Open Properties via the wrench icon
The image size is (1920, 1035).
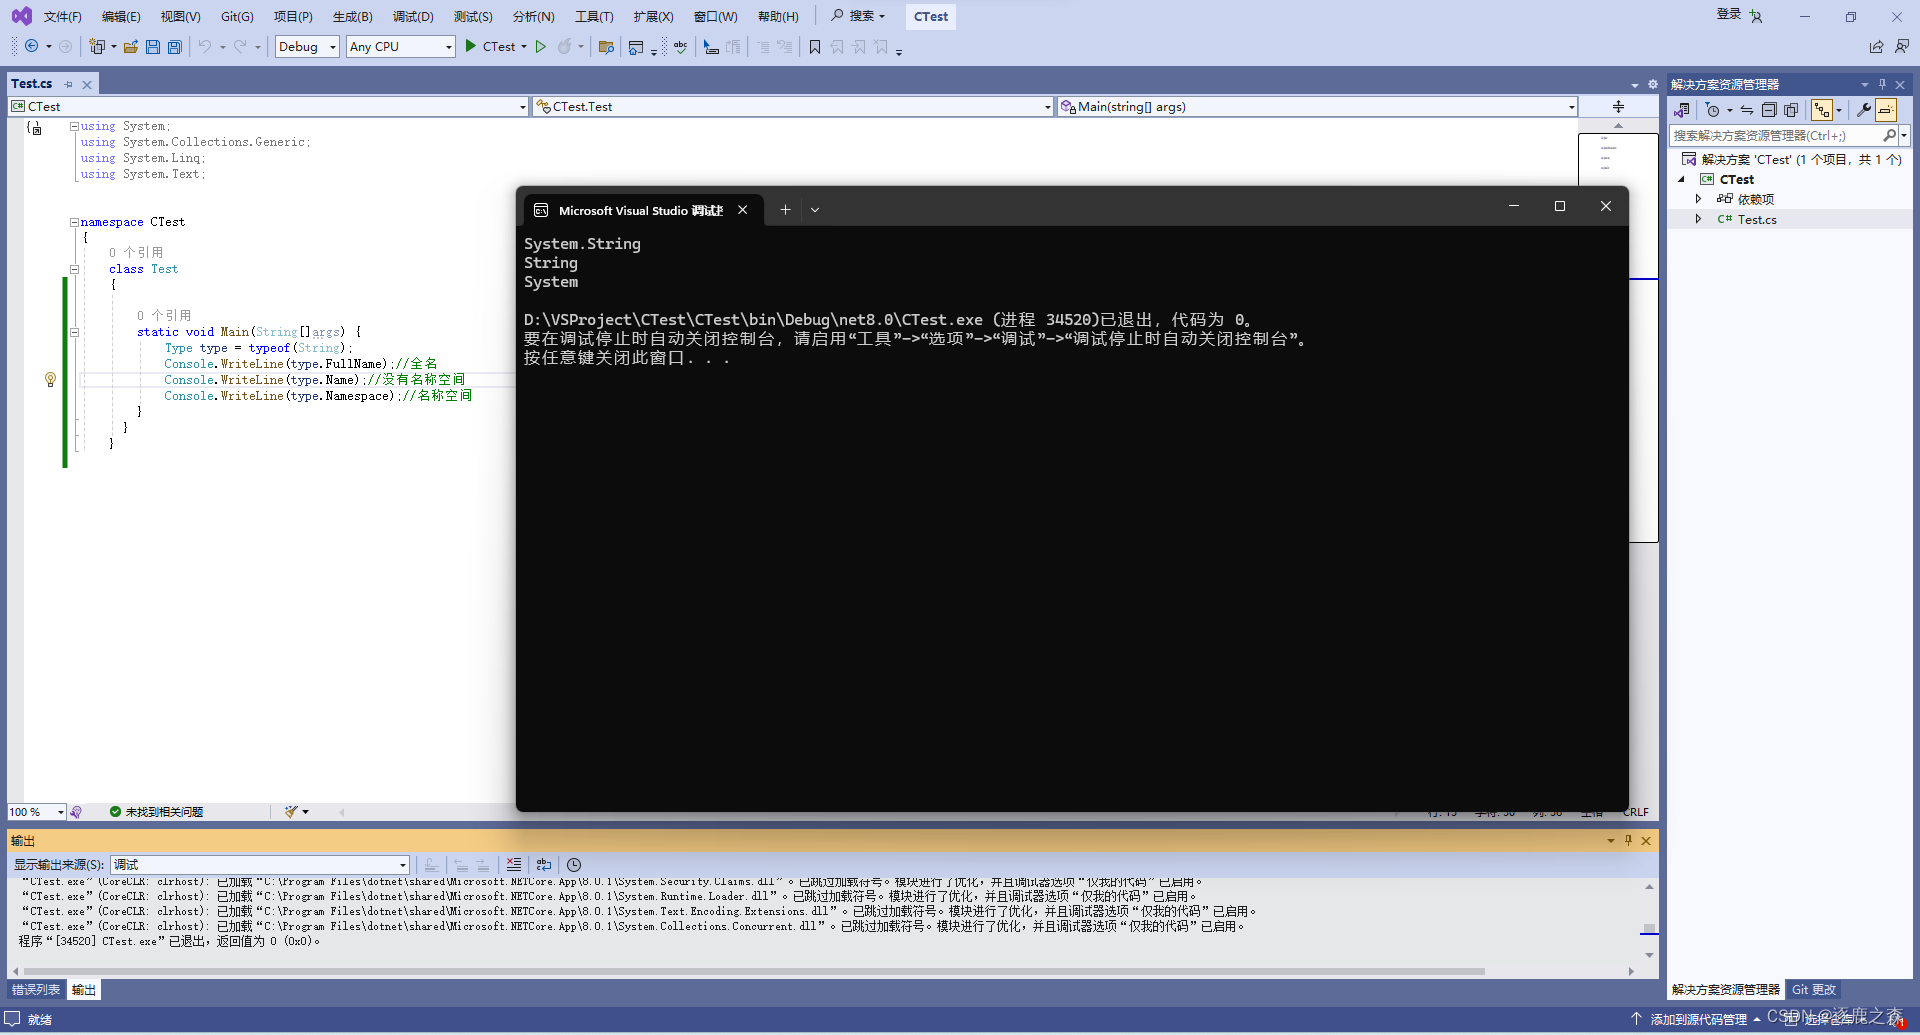[1863, 110]
